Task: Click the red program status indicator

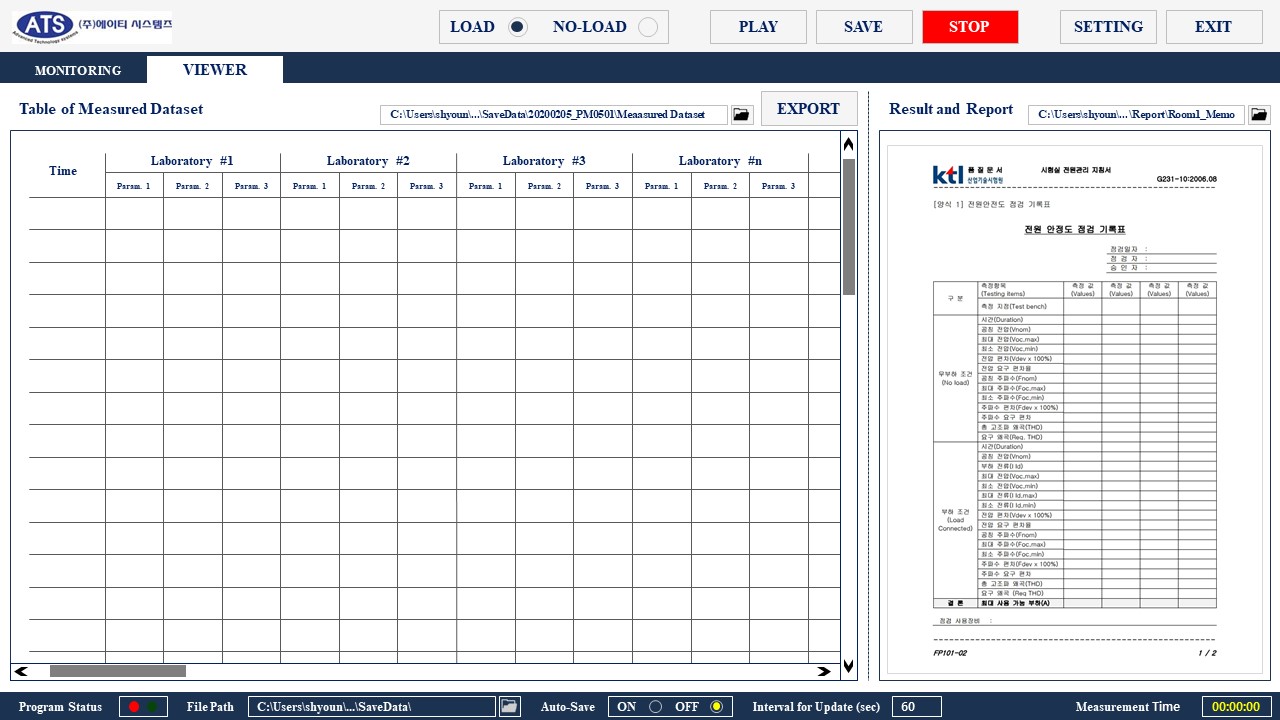Action: (134, 707)
